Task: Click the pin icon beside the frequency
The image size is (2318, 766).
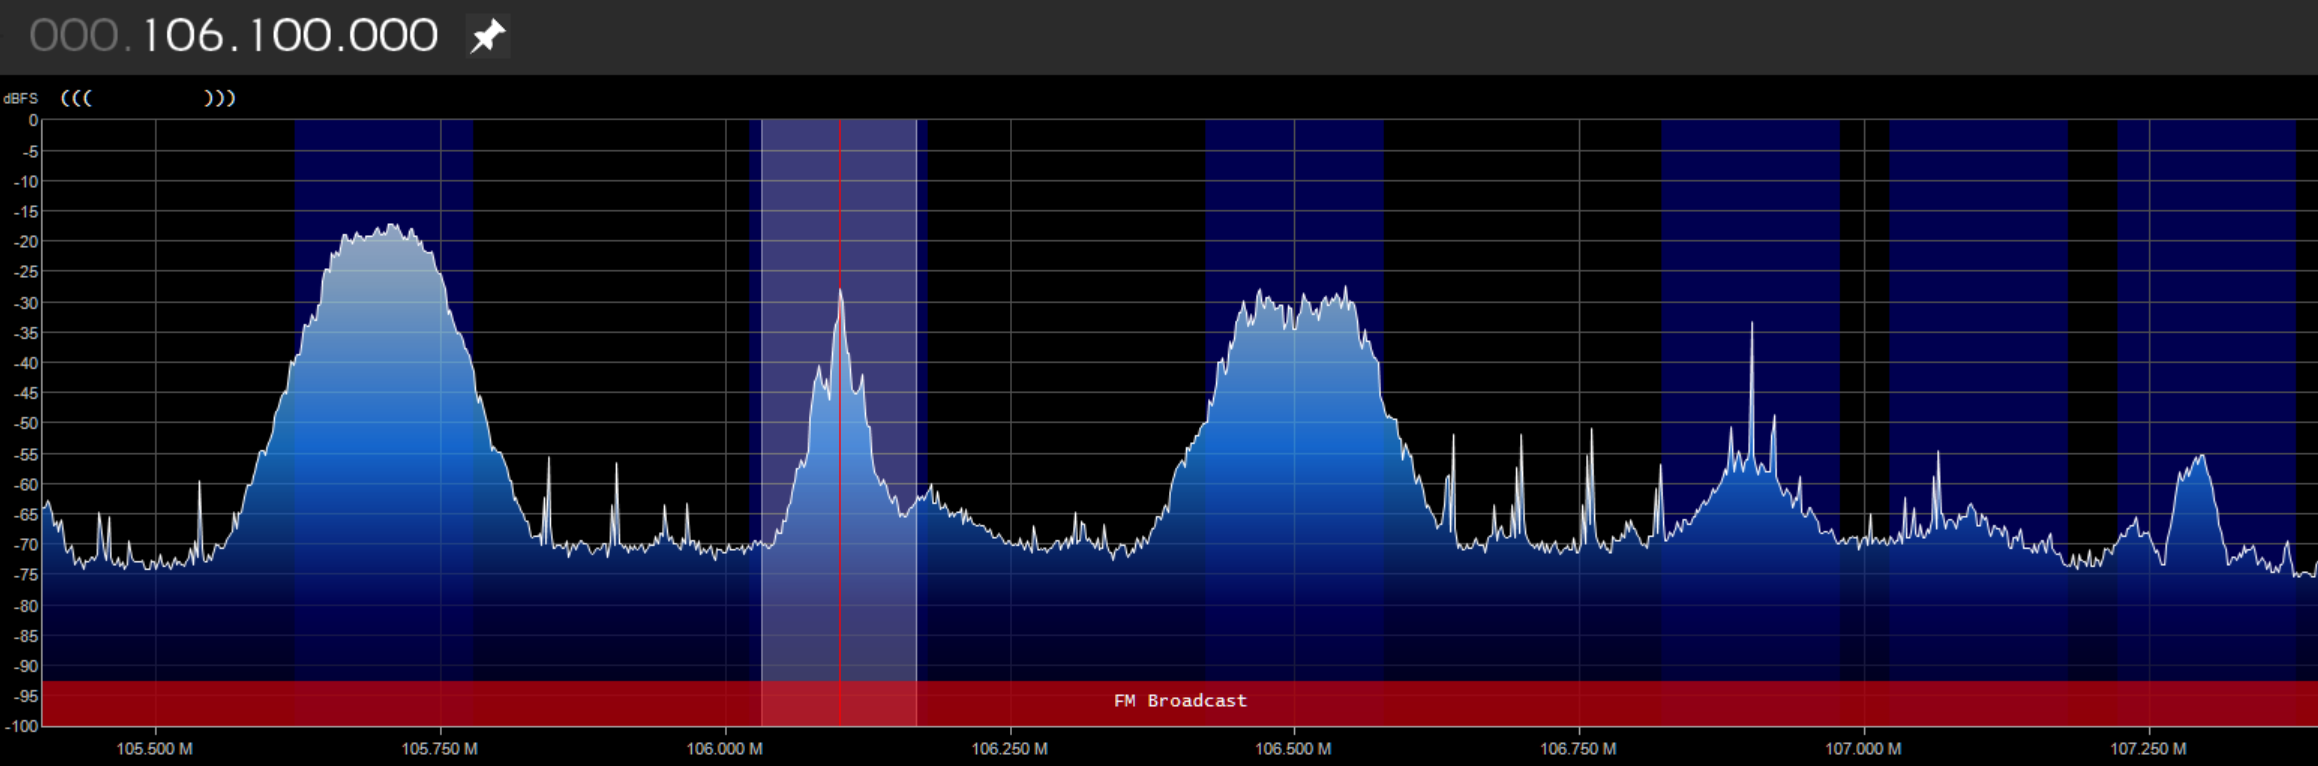Action: 488,37
